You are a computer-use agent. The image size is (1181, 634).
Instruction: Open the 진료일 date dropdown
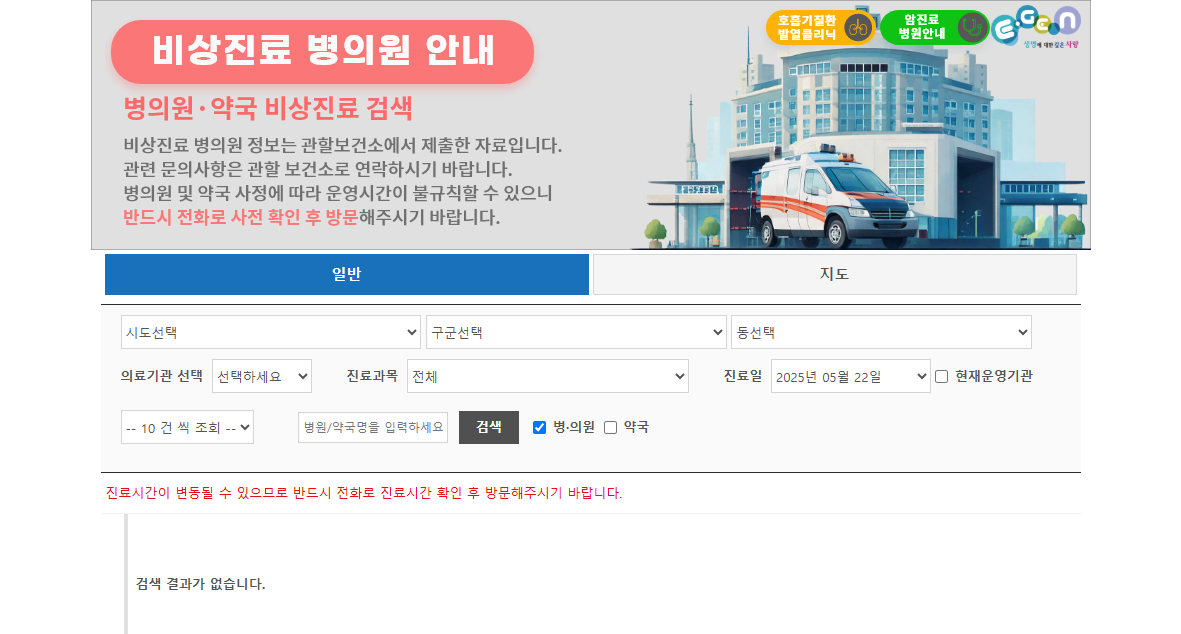click(x=850, y=376)
